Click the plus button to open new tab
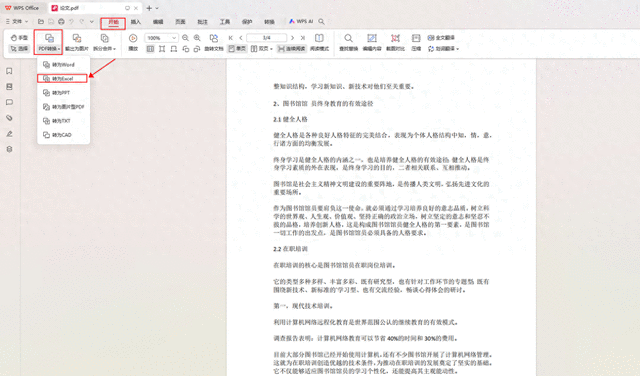 (149, 8)
